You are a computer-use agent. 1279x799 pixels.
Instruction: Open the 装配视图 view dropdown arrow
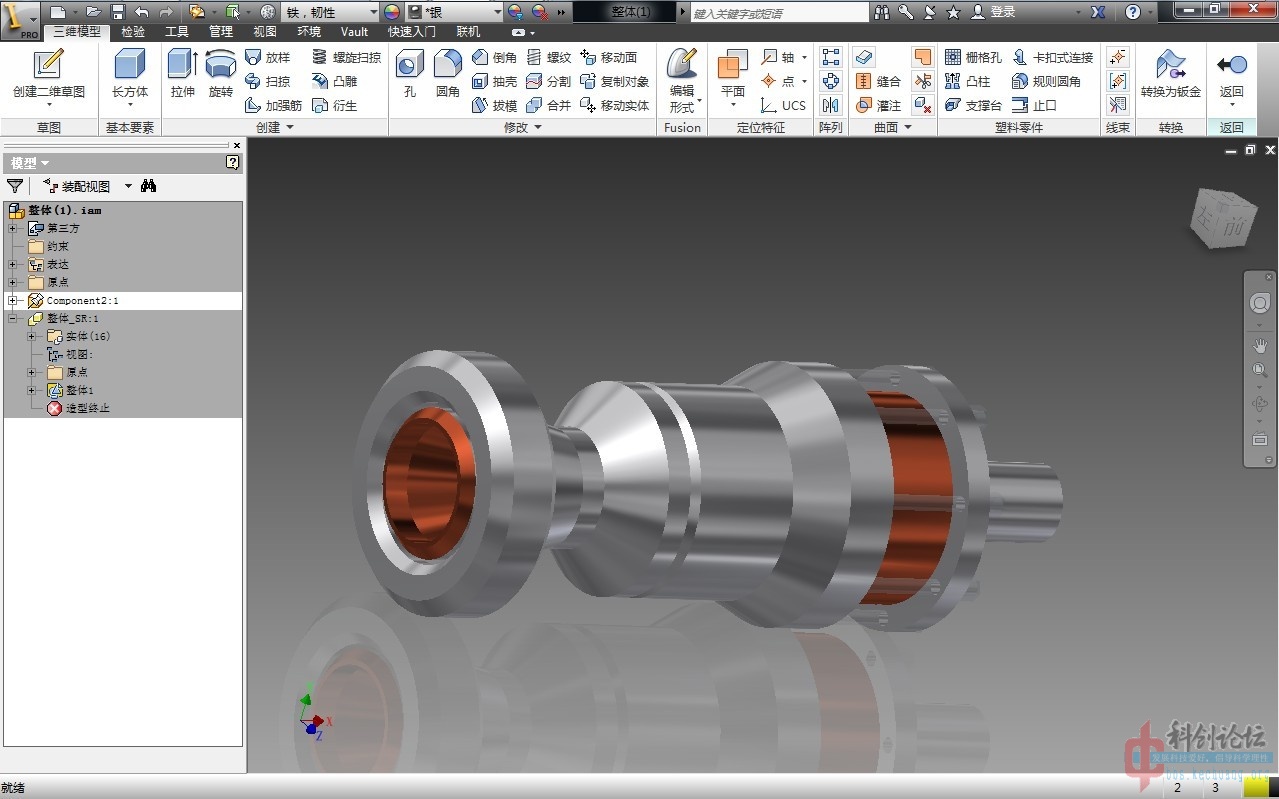(128, 186)
